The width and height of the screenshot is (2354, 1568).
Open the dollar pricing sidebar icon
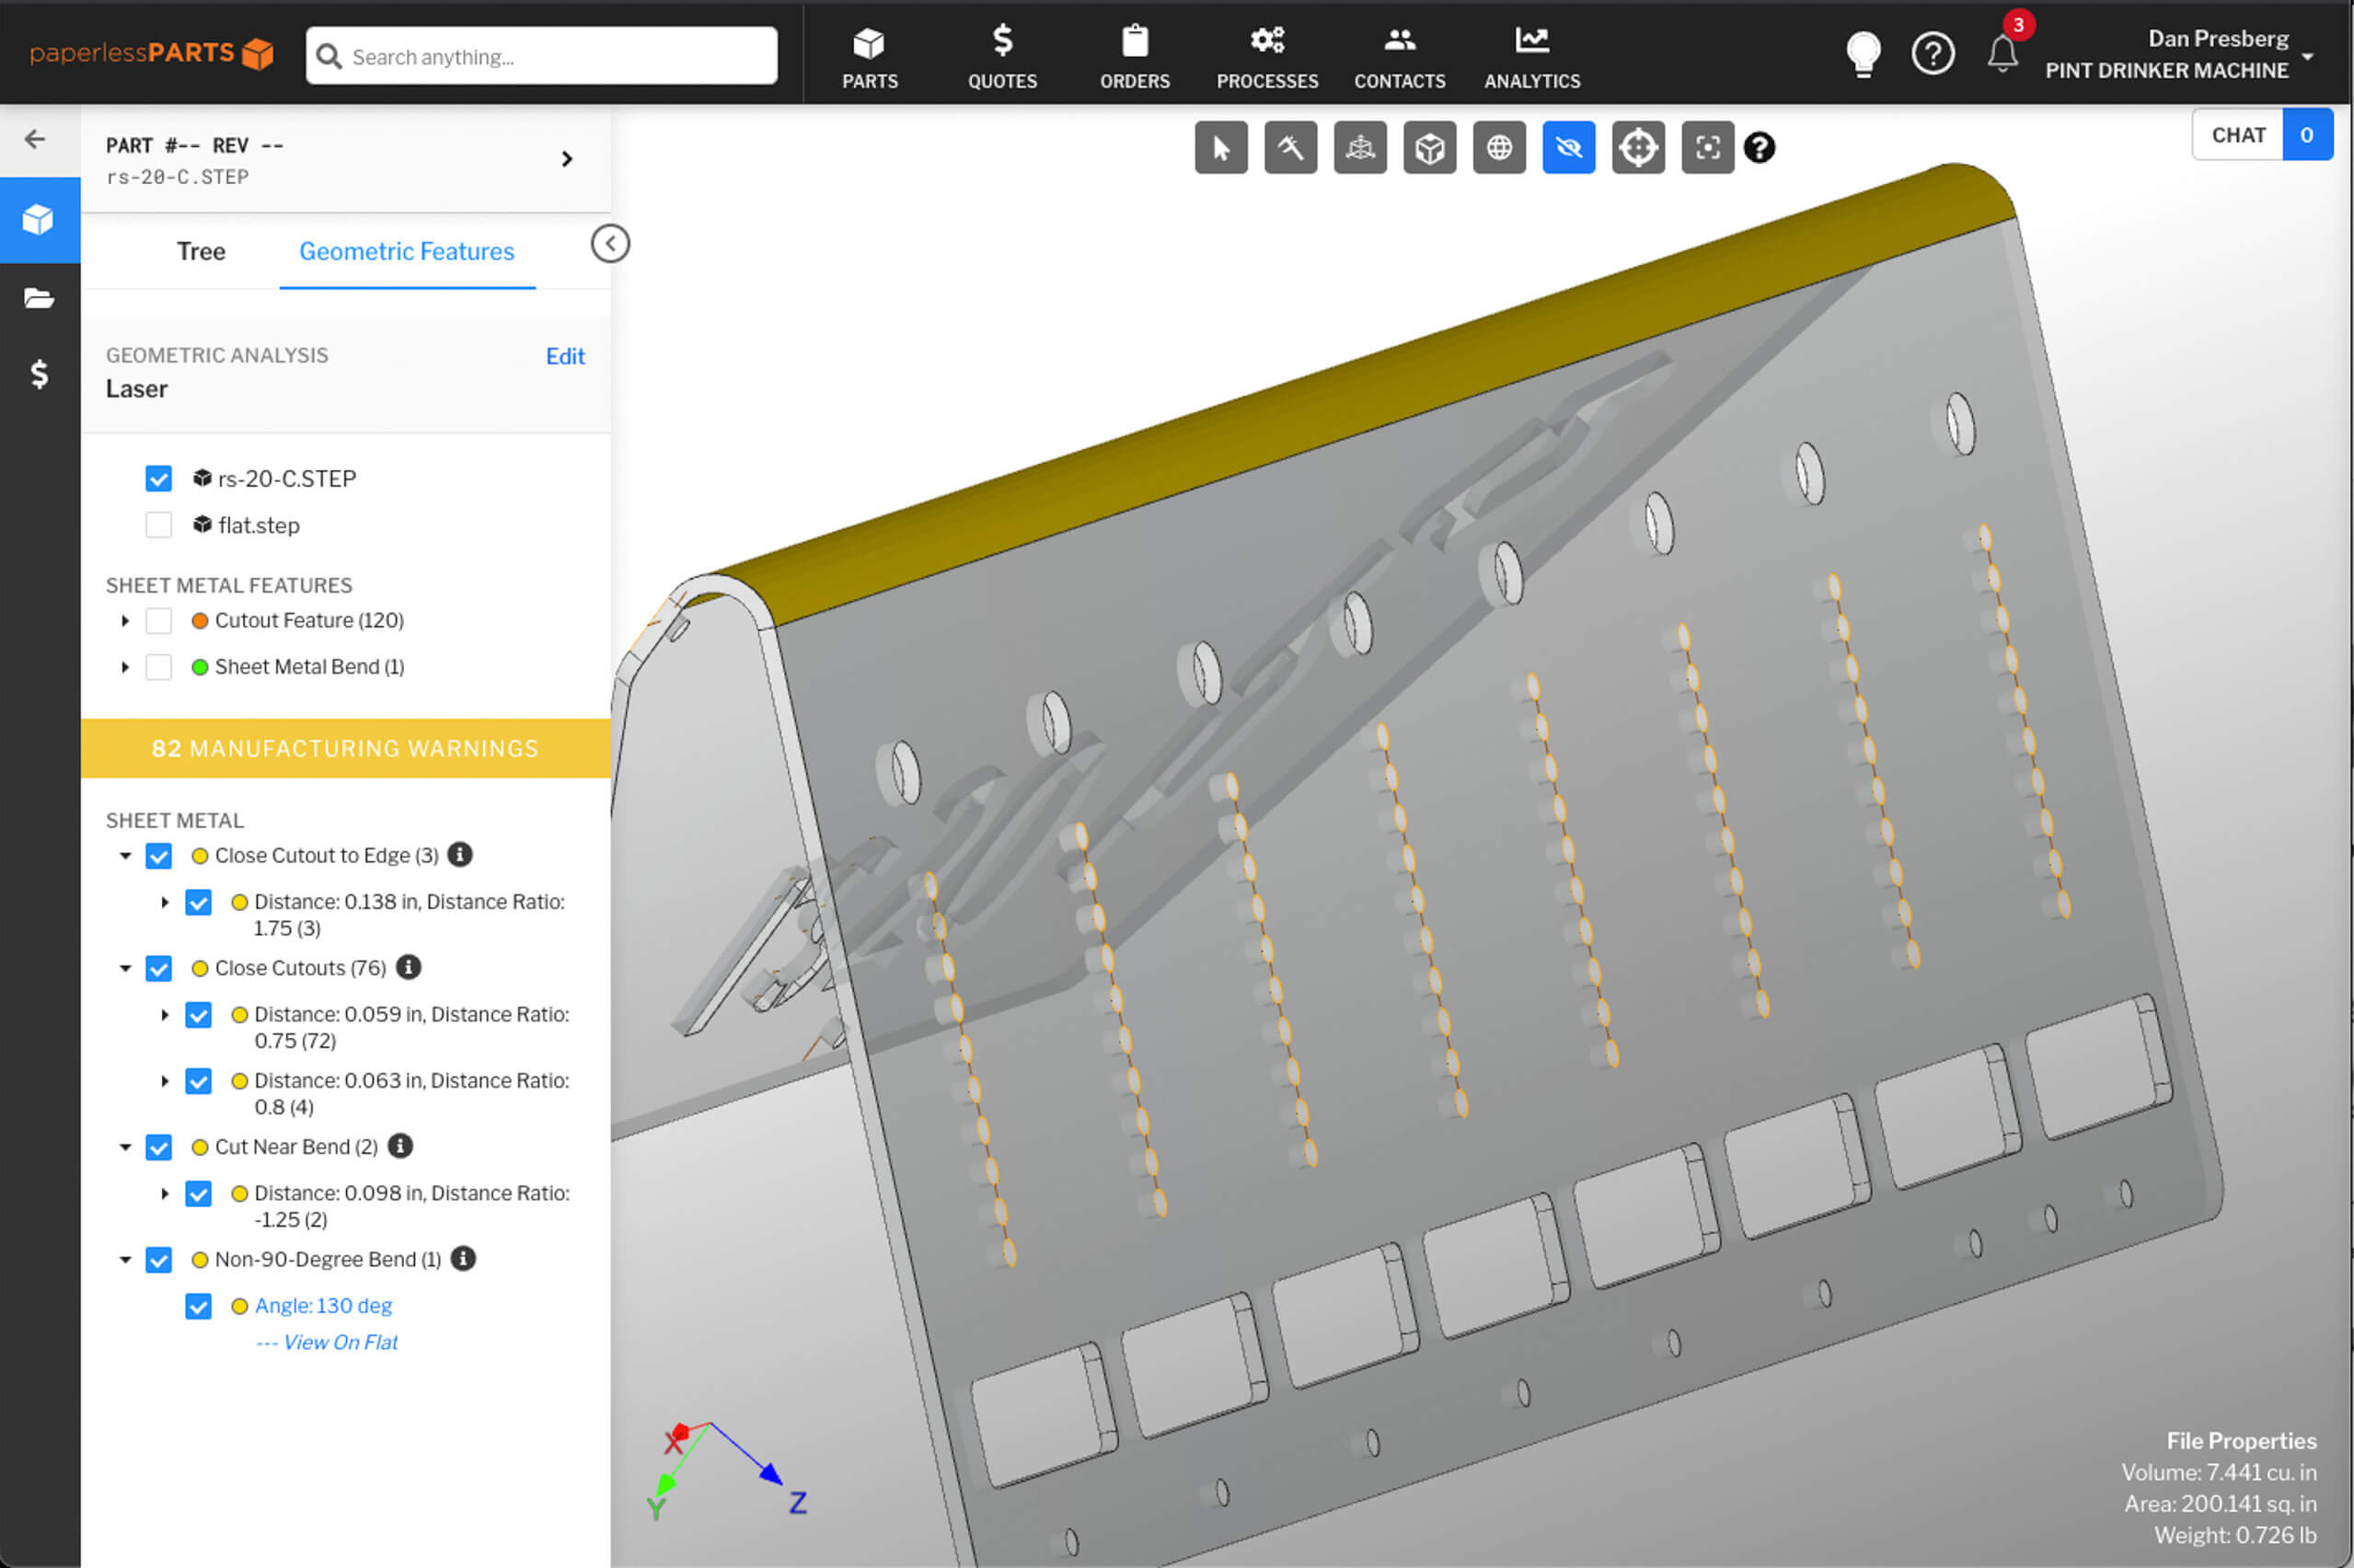pyautogui.click(x=39, y=374)
